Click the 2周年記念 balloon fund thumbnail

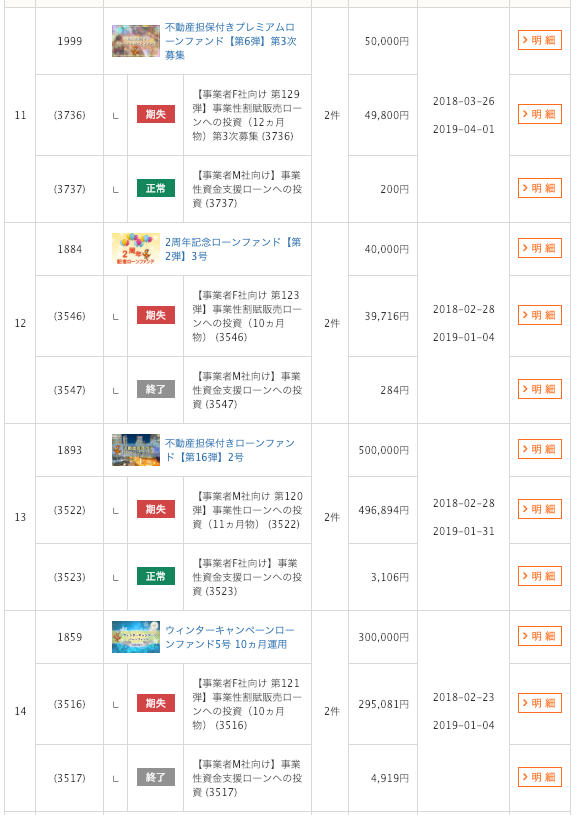coord(136,248)
